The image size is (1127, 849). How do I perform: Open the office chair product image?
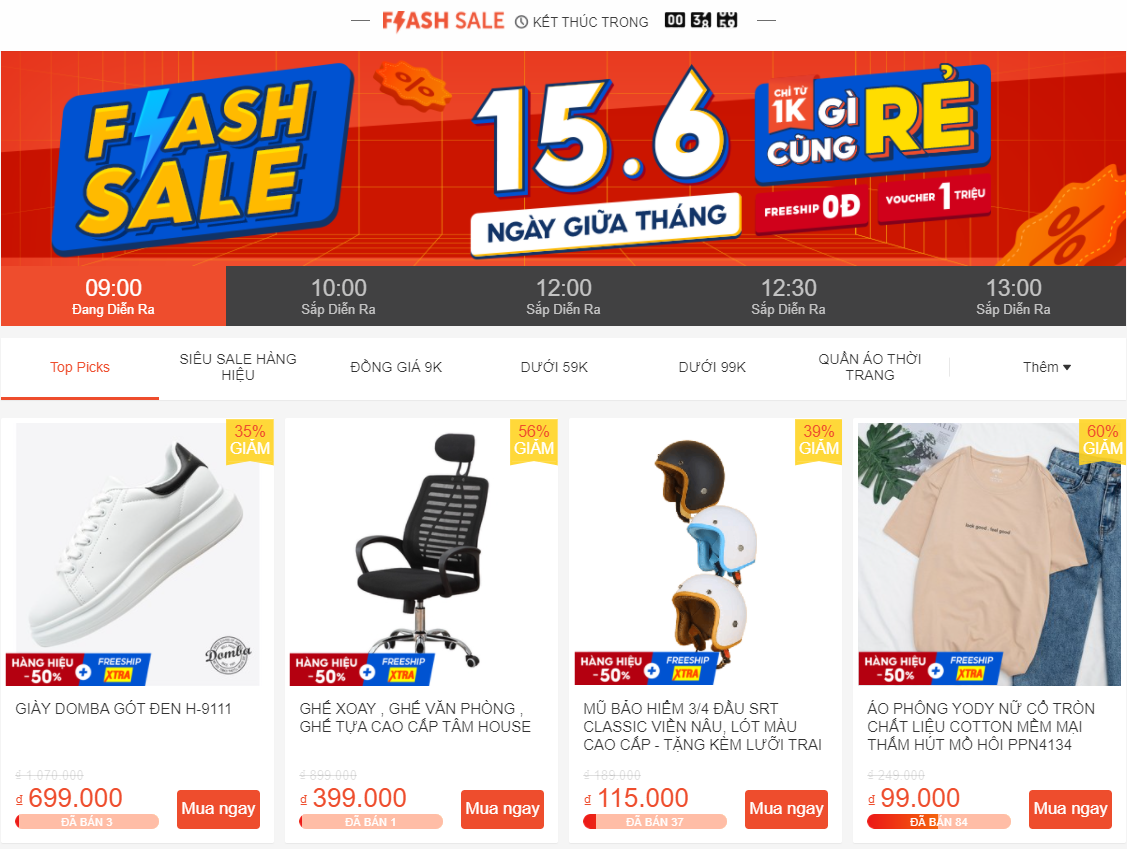(421, 554)
